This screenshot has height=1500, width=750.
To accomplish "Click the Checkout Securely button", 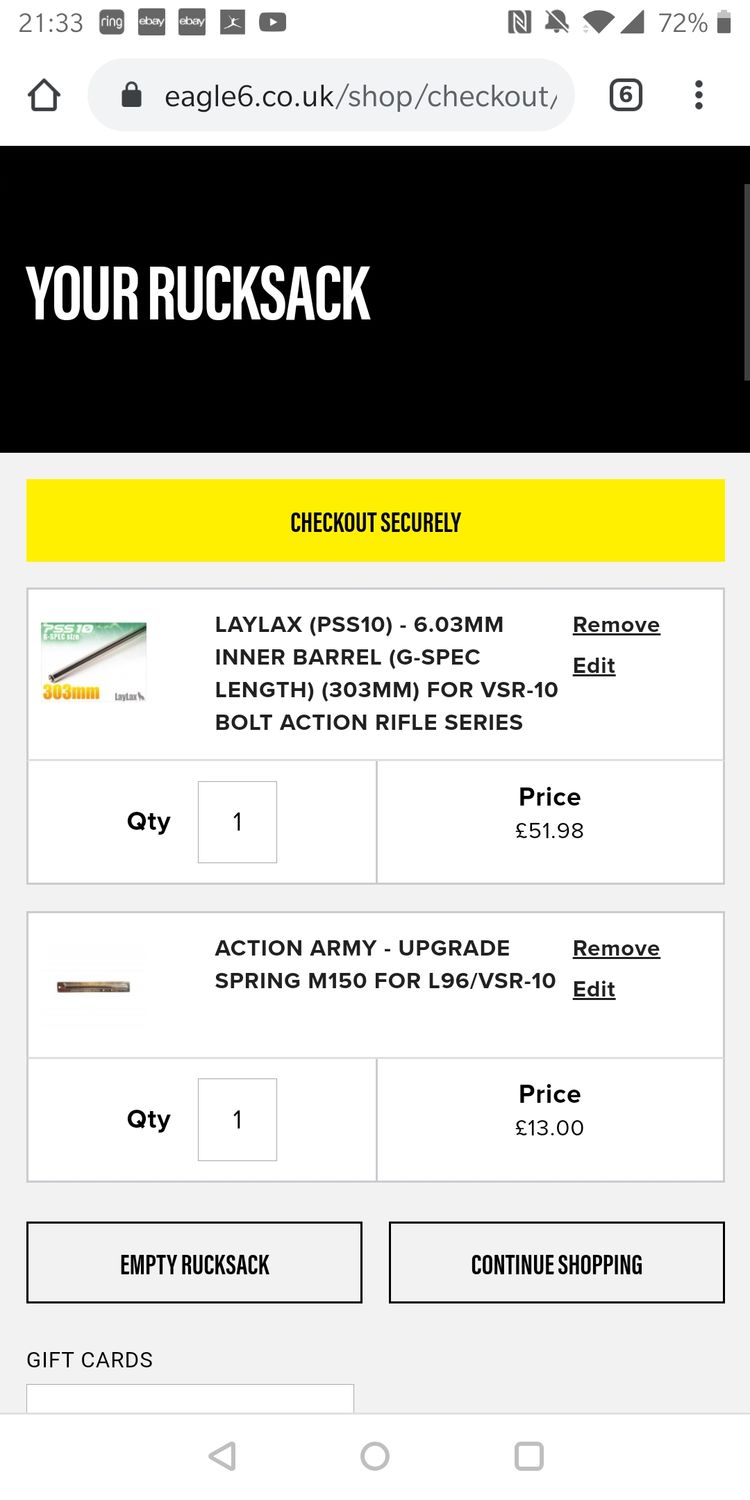I will (x=375, y=521).
